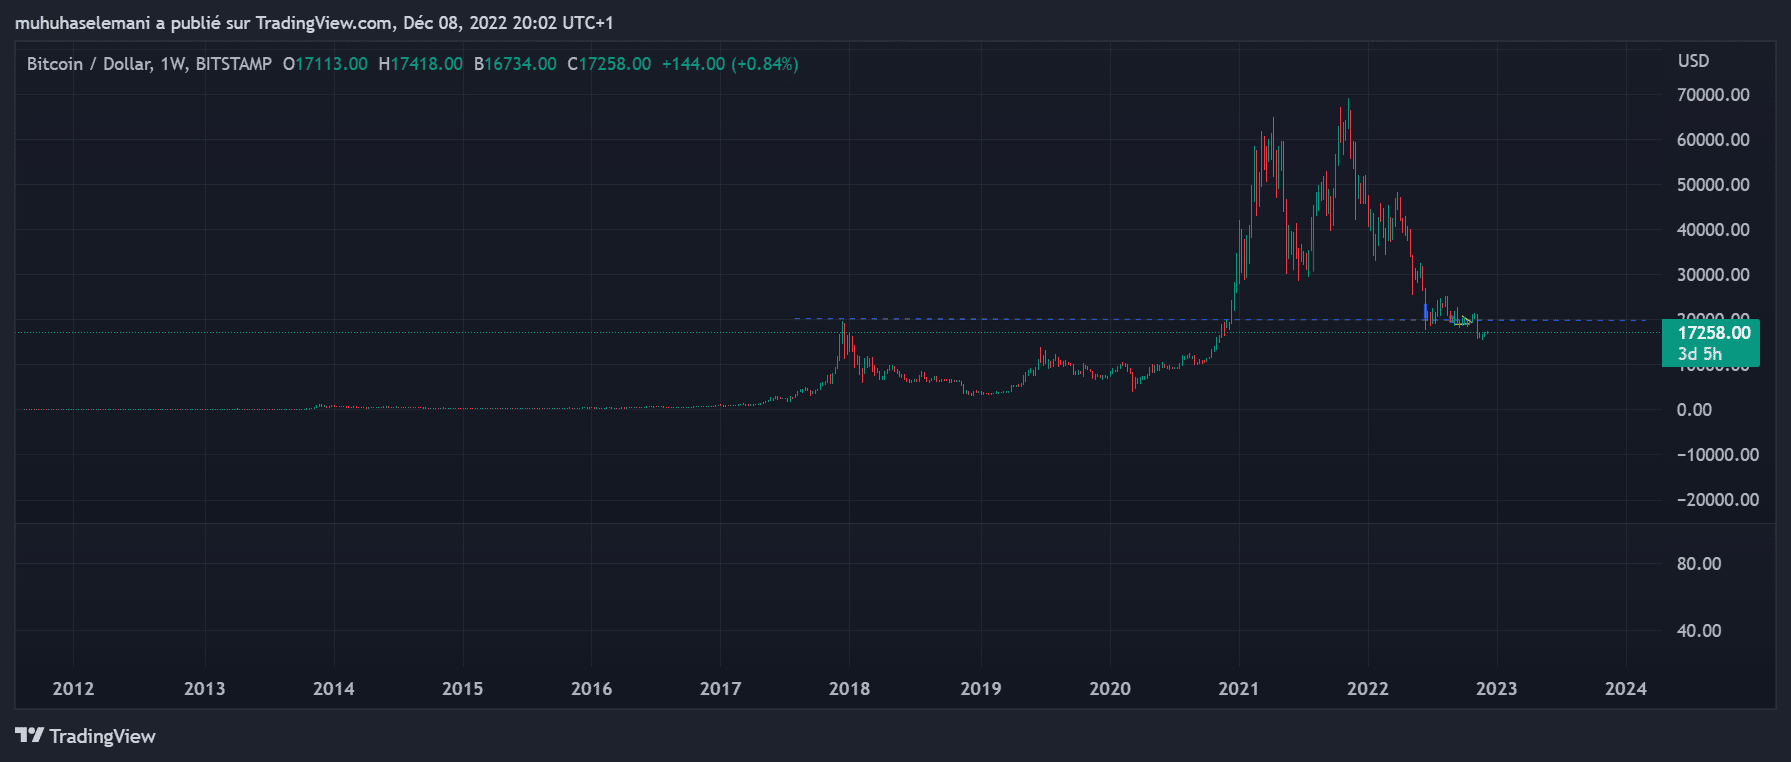Click the 'Bitcoin / Dollar, 1W, BITSTAMP' title

(x=149, y=64)
